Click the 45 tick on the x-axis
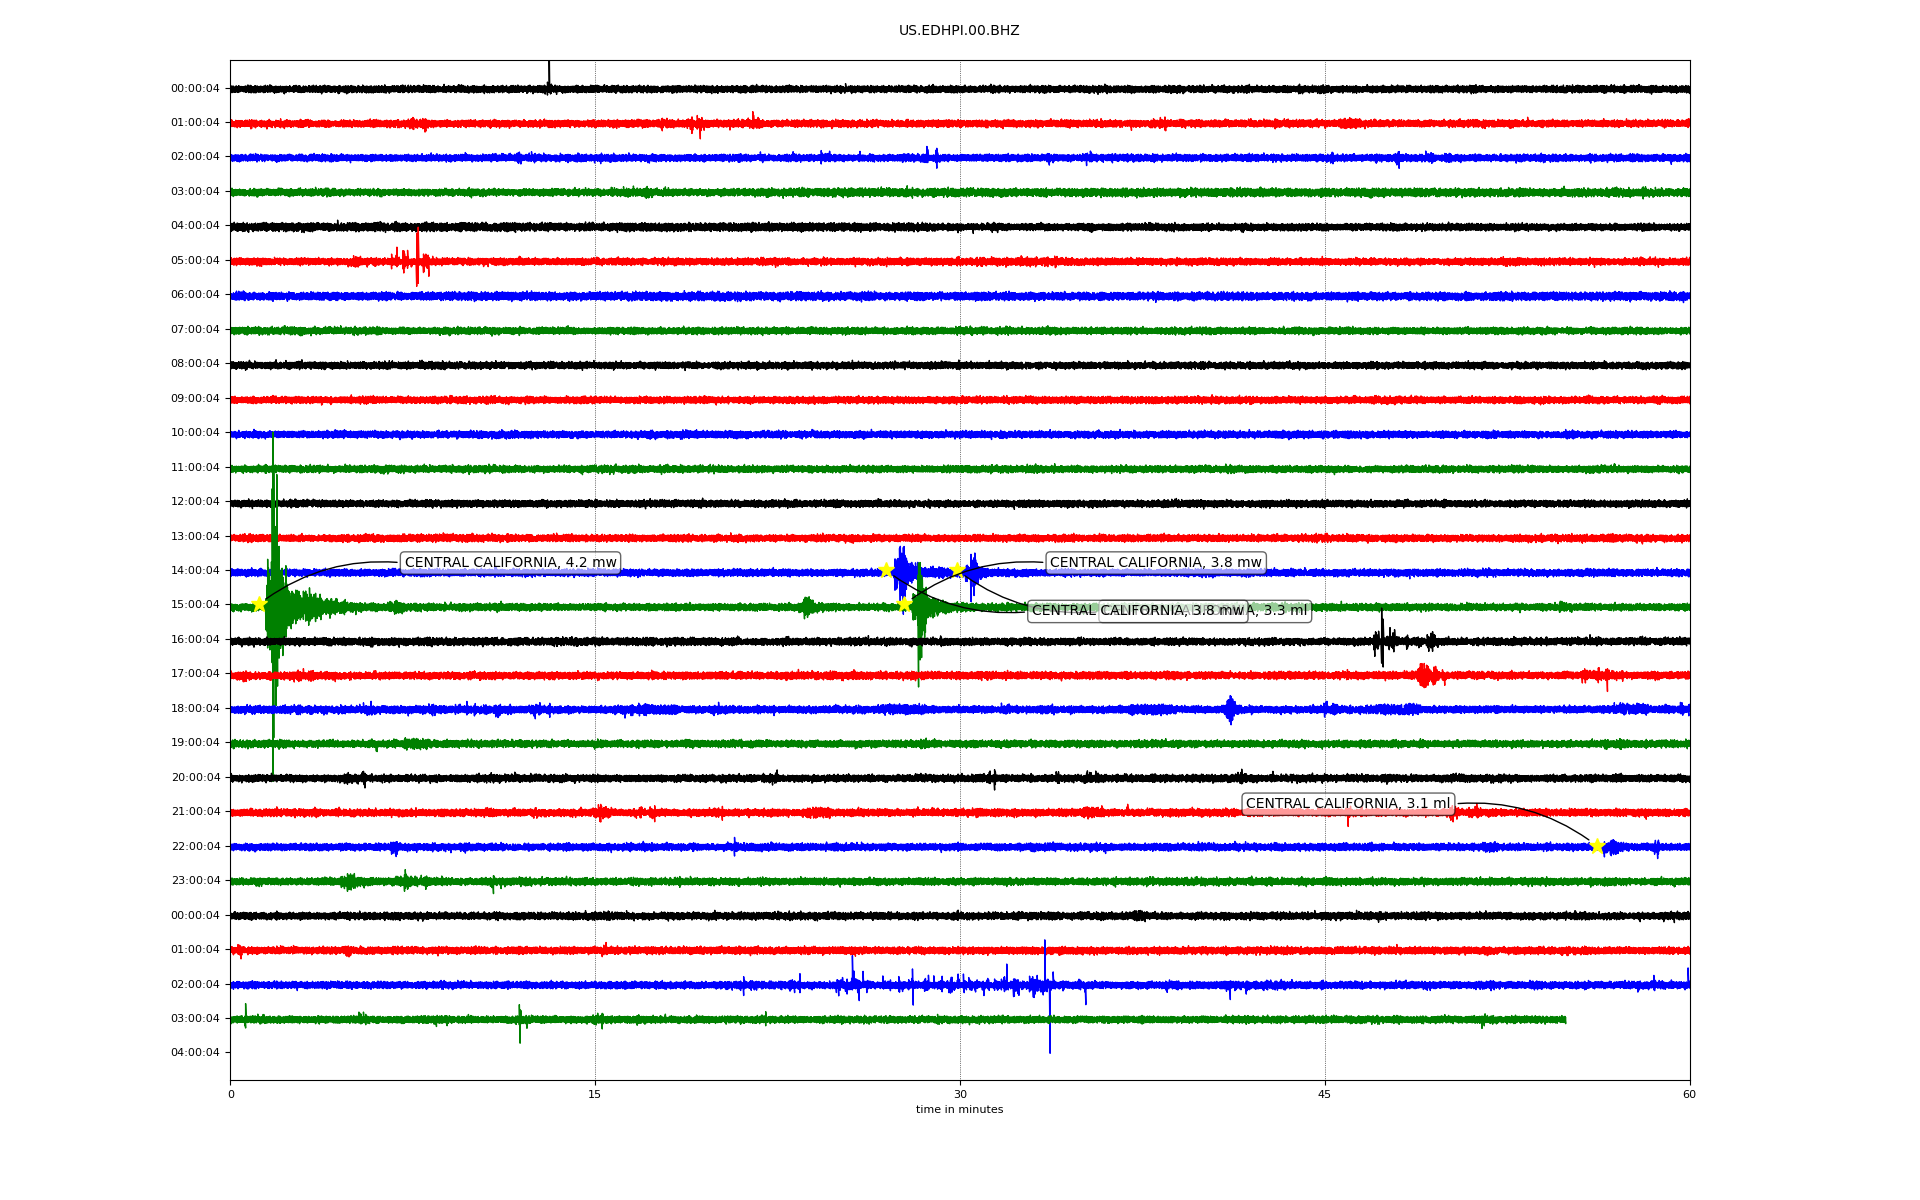Image resolution: width=1920 pixels, height=1200 pixels. tap(1325, 1094)
